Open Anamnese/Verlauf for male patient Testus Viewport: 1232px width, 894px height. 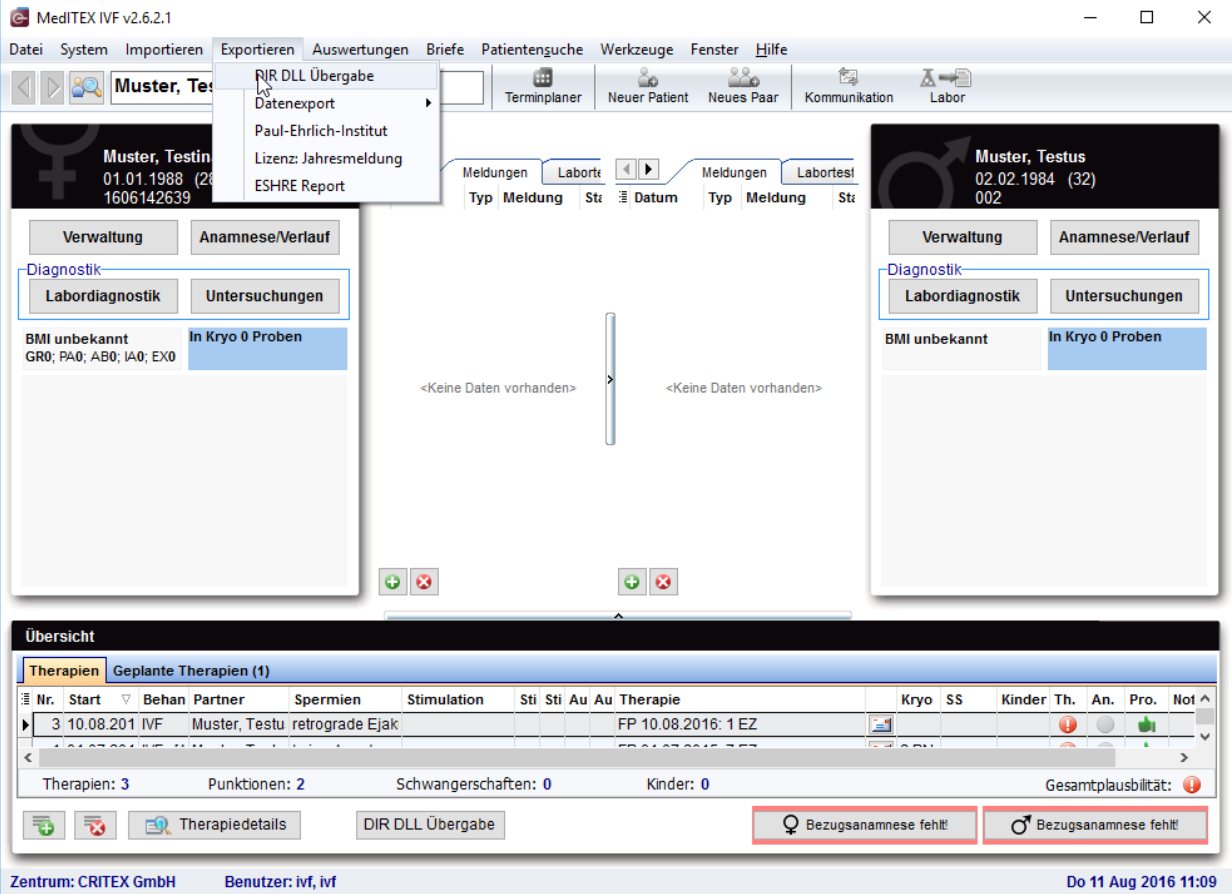coord(1124,237)
